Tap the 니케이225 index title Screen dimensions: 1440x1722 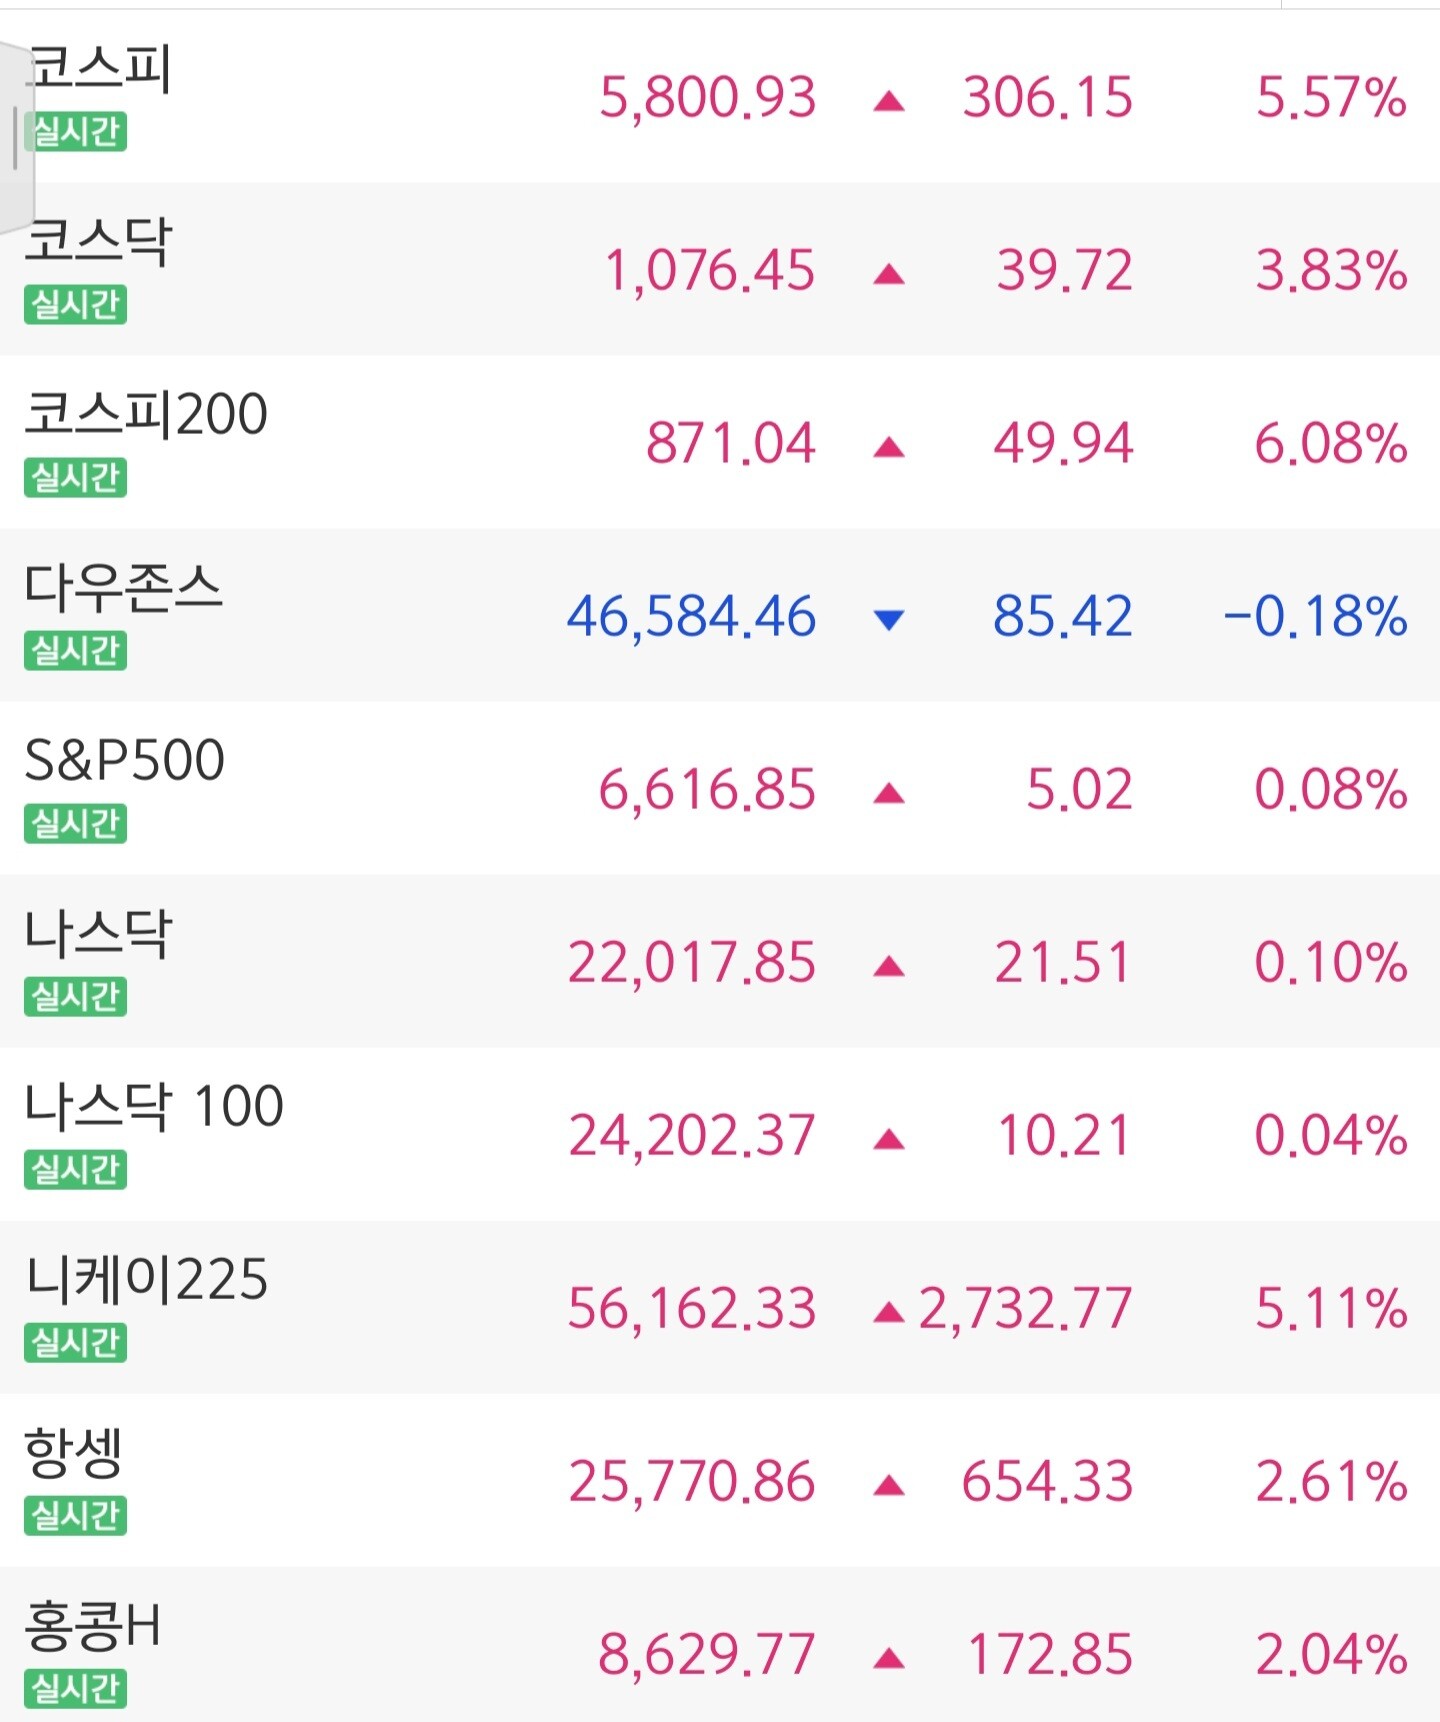click(147, 1279)
